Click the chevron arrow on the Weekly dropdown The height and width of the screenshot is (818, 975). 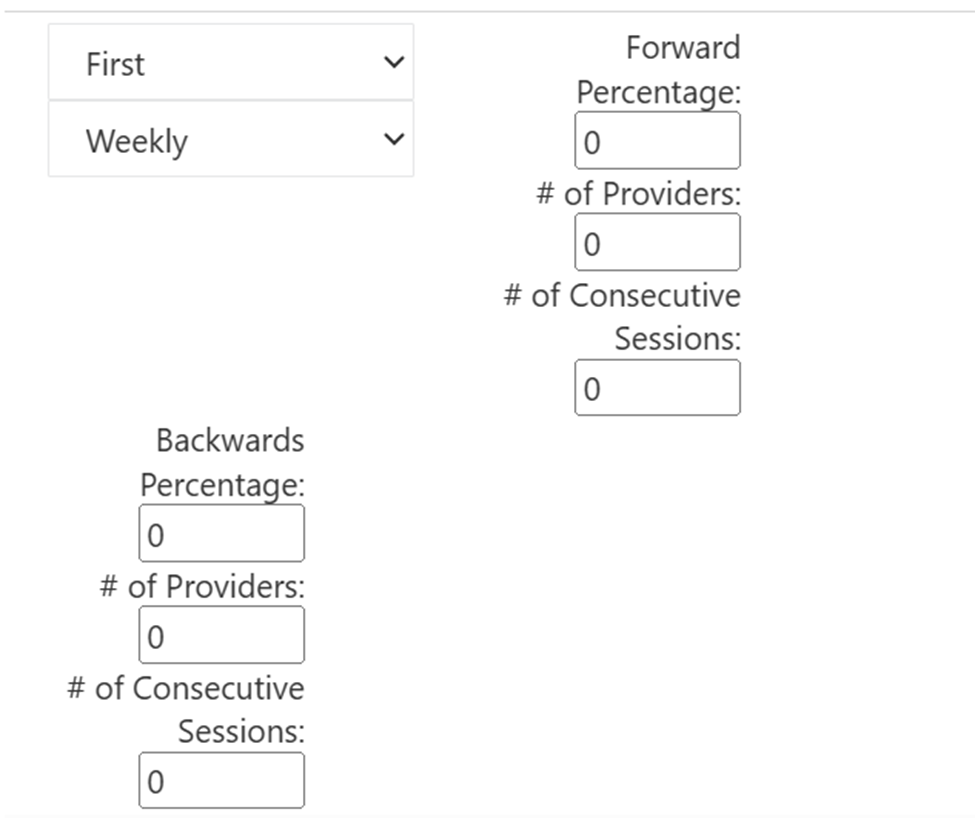pos(394,139)
